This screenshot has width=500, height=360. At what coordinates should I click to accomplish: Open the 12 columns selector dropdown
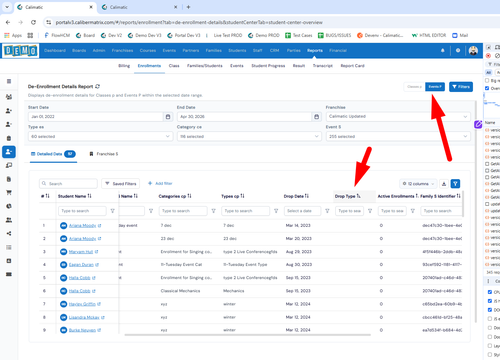coord(418,184)
